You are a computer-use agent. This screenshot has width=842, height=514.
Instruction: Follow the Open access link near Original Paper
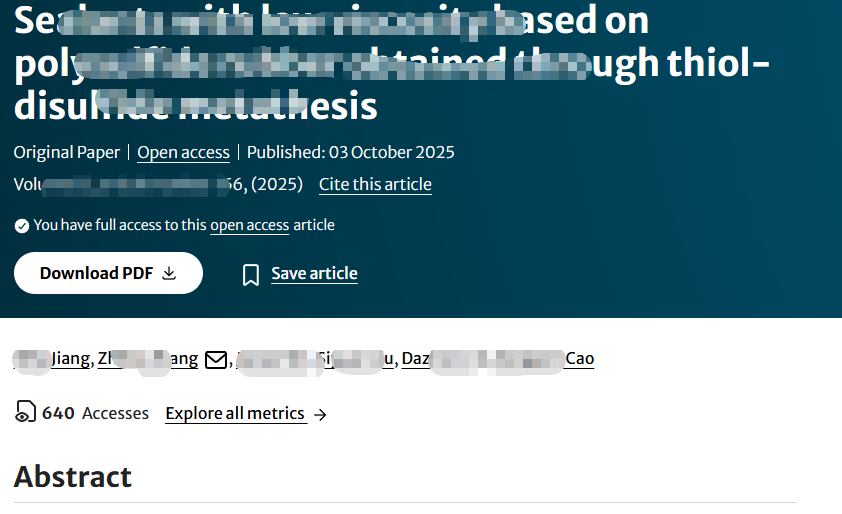click(x=183, y=152)
